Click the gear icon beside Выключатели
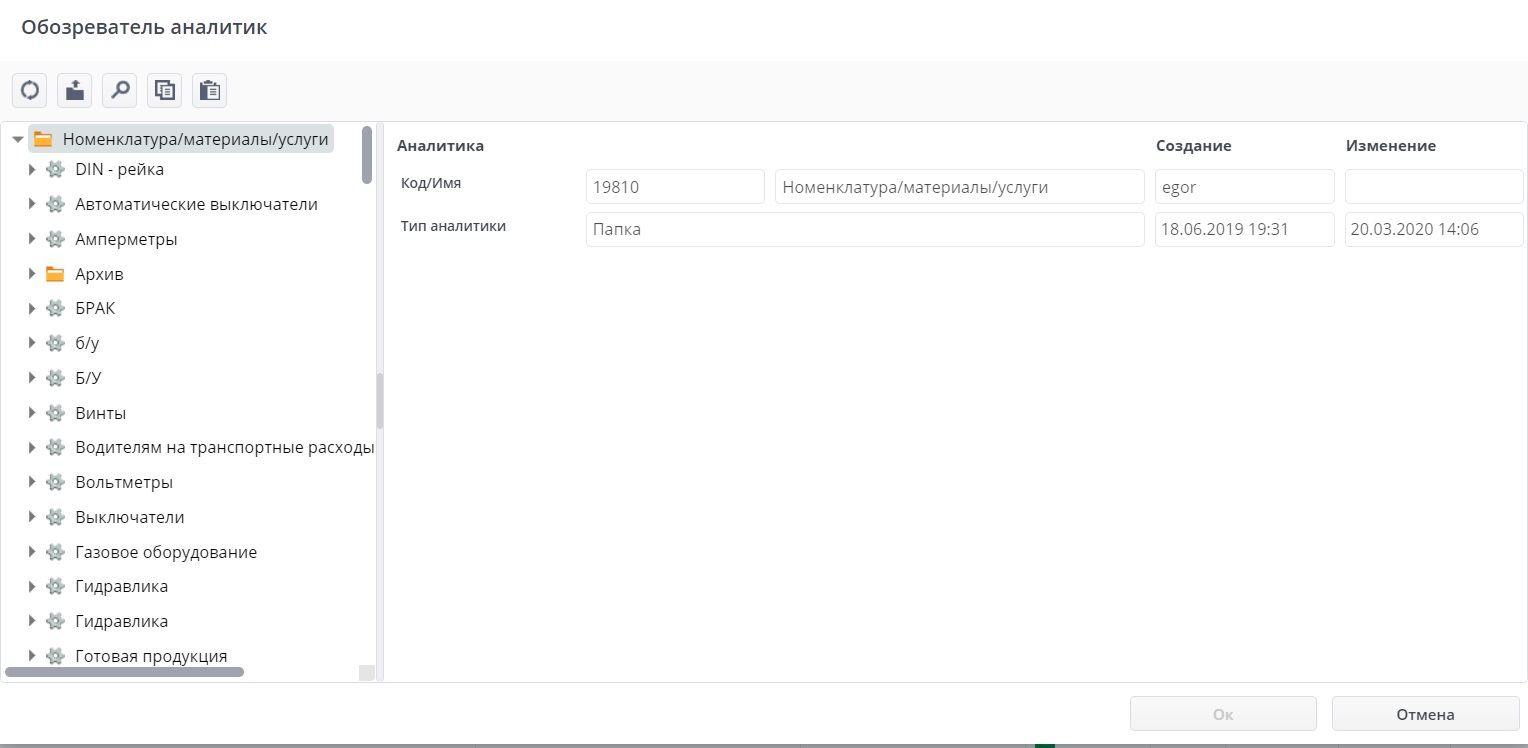The width and height of the screenshot is (1528, 748). coord(56,517)
